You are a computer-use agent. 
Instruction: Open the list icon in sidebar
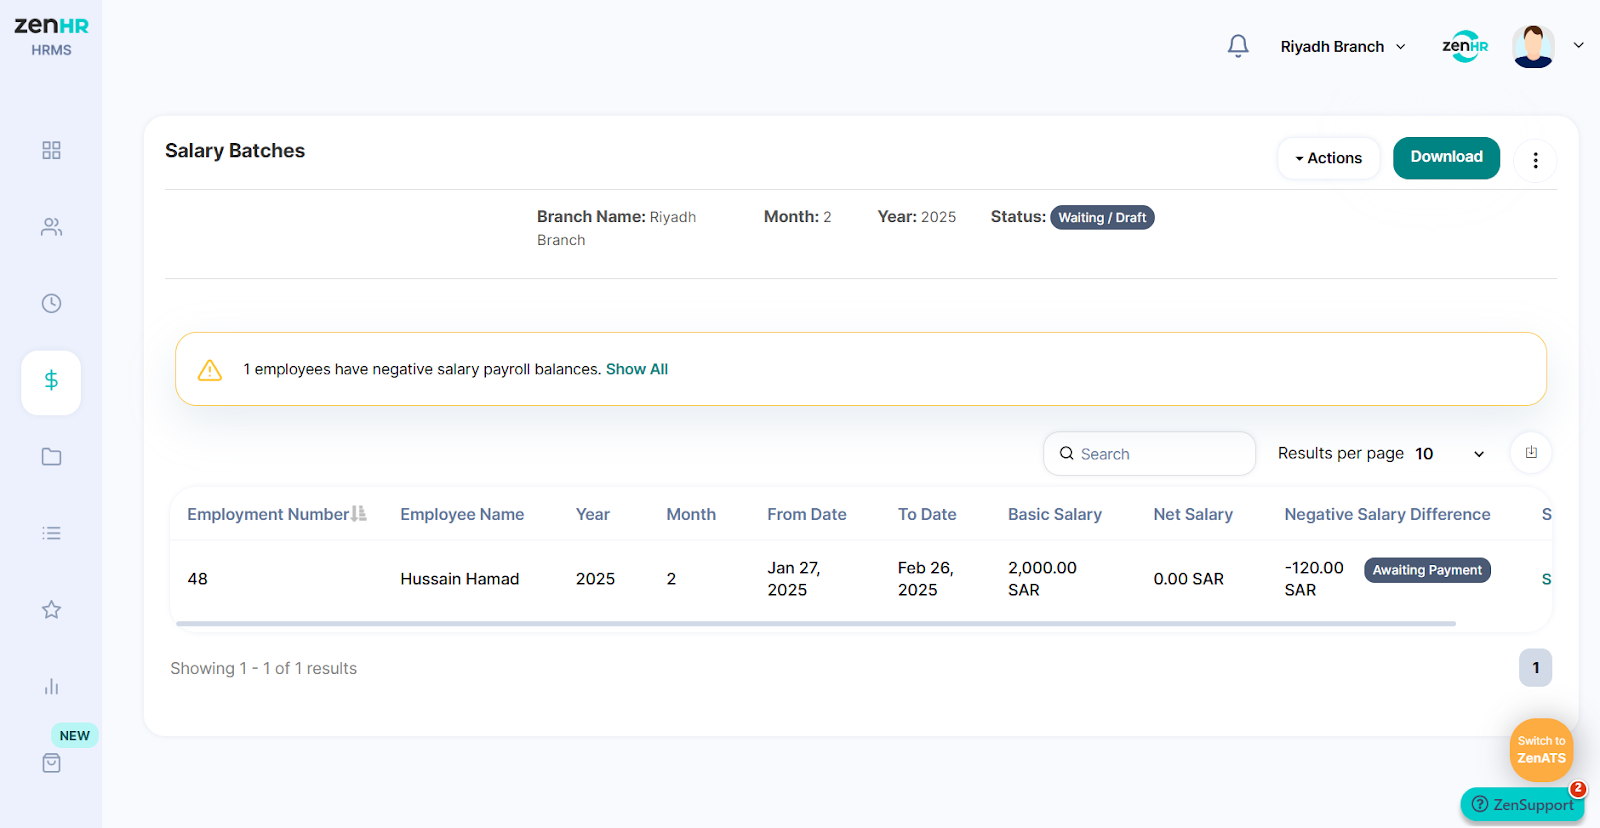(51, 533)
